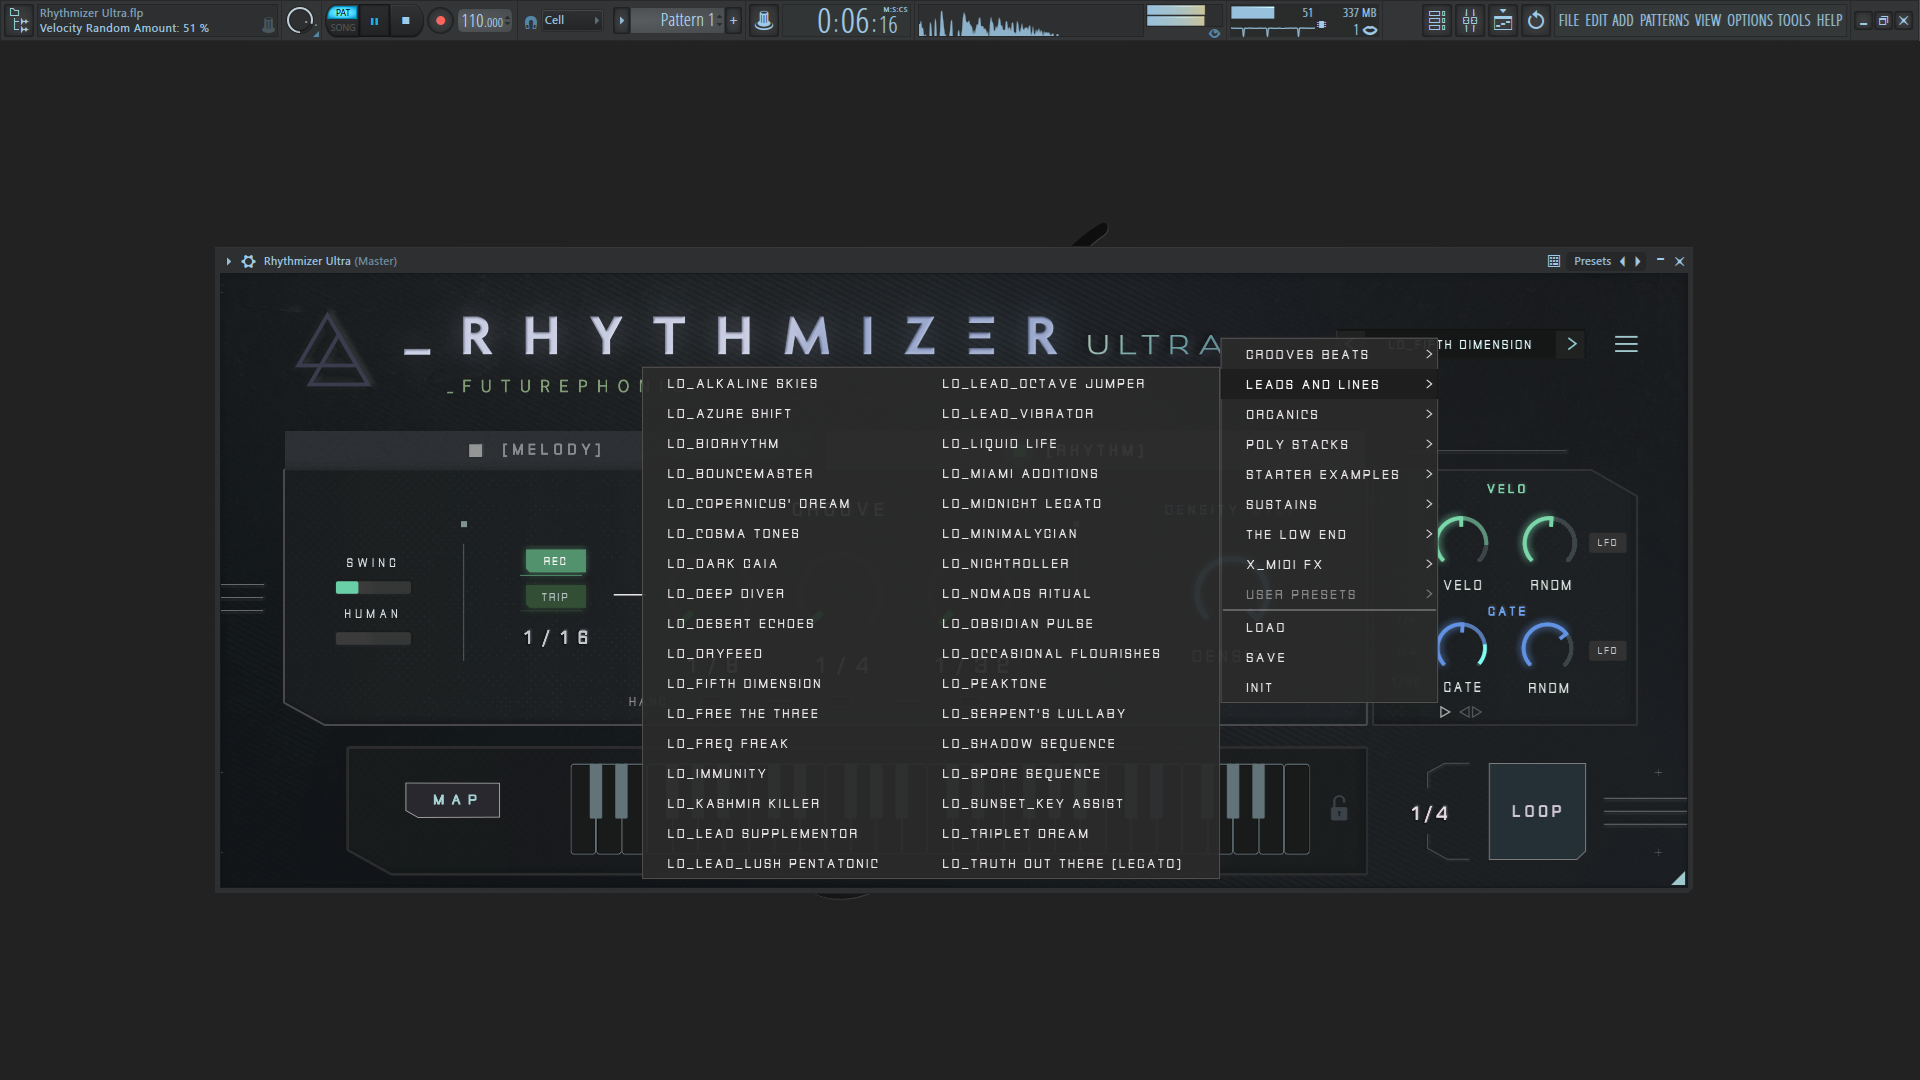This screenshot has height=1080, width=1920.
Task: Adjust the HUMAN slider
Action: click(373, 639)
